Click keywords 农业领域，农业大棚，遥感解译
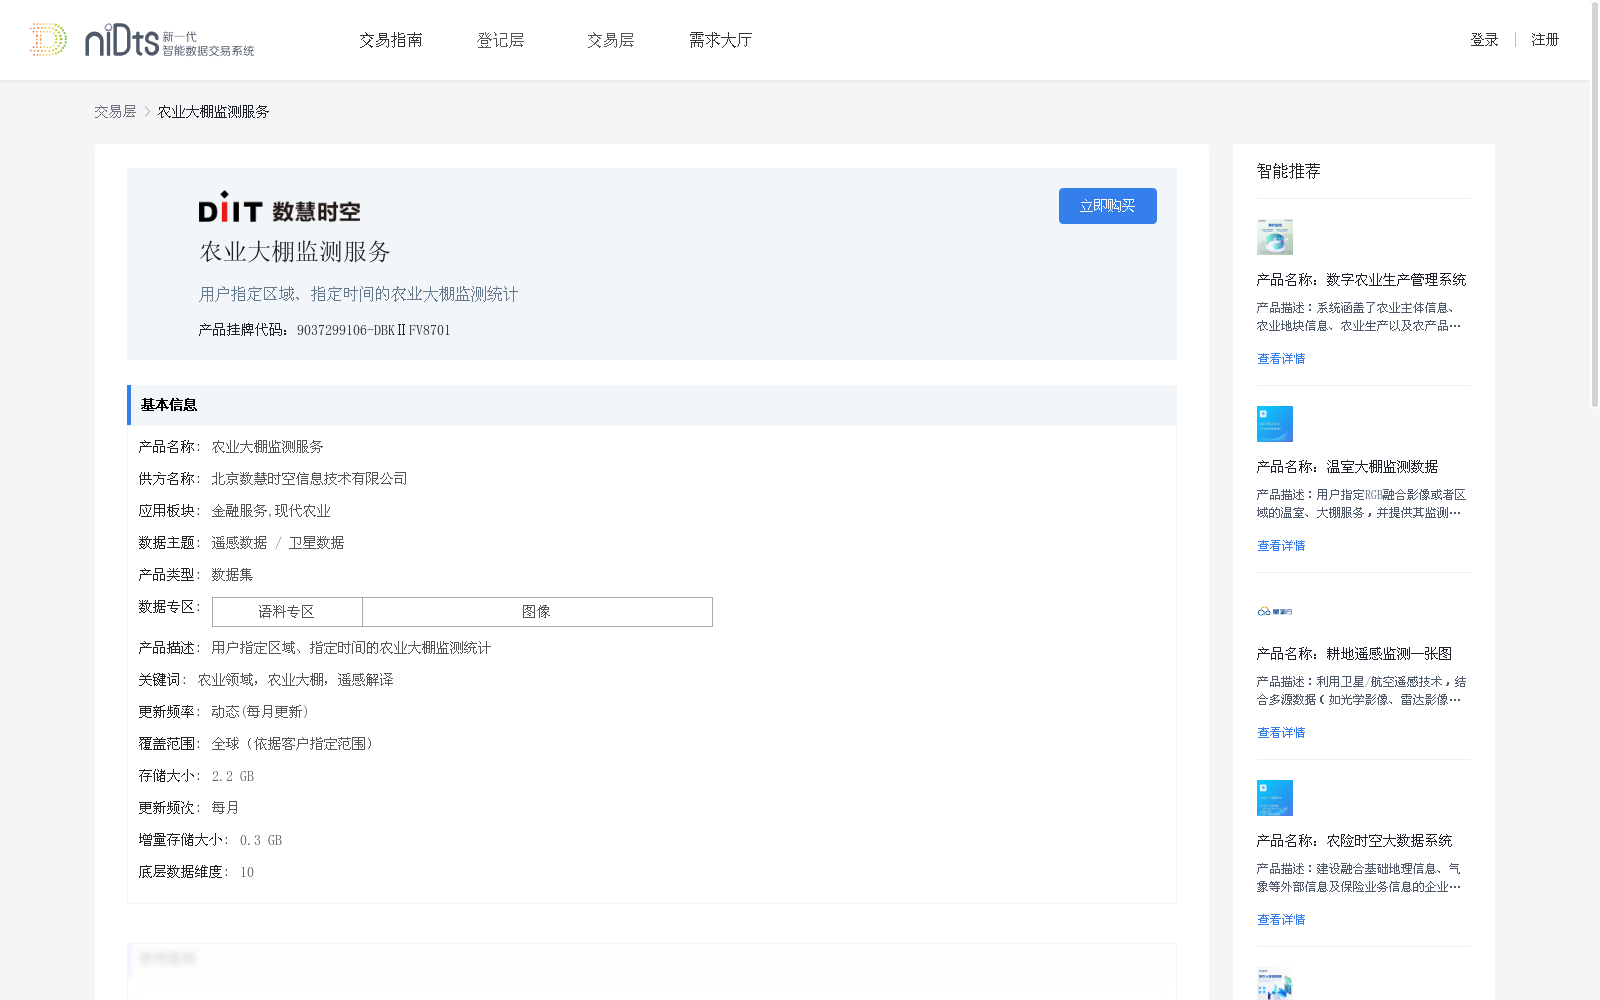Viewport: 1600px width, 1000px height. point(295,680)
